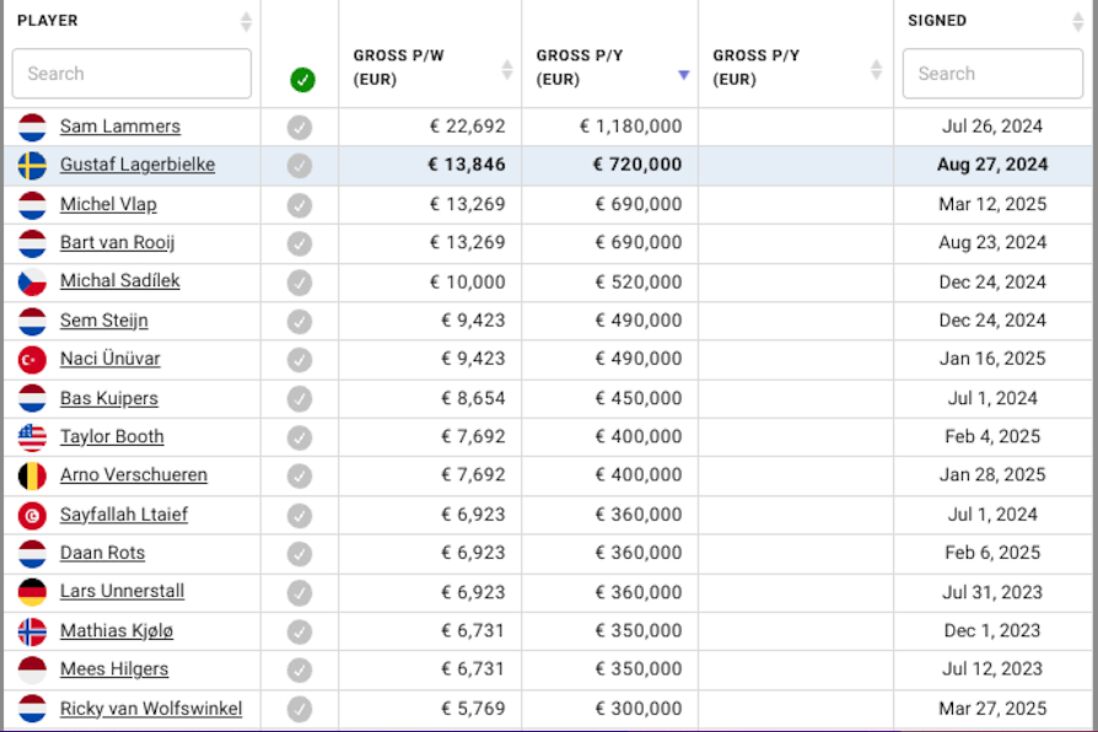Viewport: 1098px width, 732px height.
Task: Click Belgium flag beside Arno Verschueren
Action: pyautogui.click(x=32, y=476)
